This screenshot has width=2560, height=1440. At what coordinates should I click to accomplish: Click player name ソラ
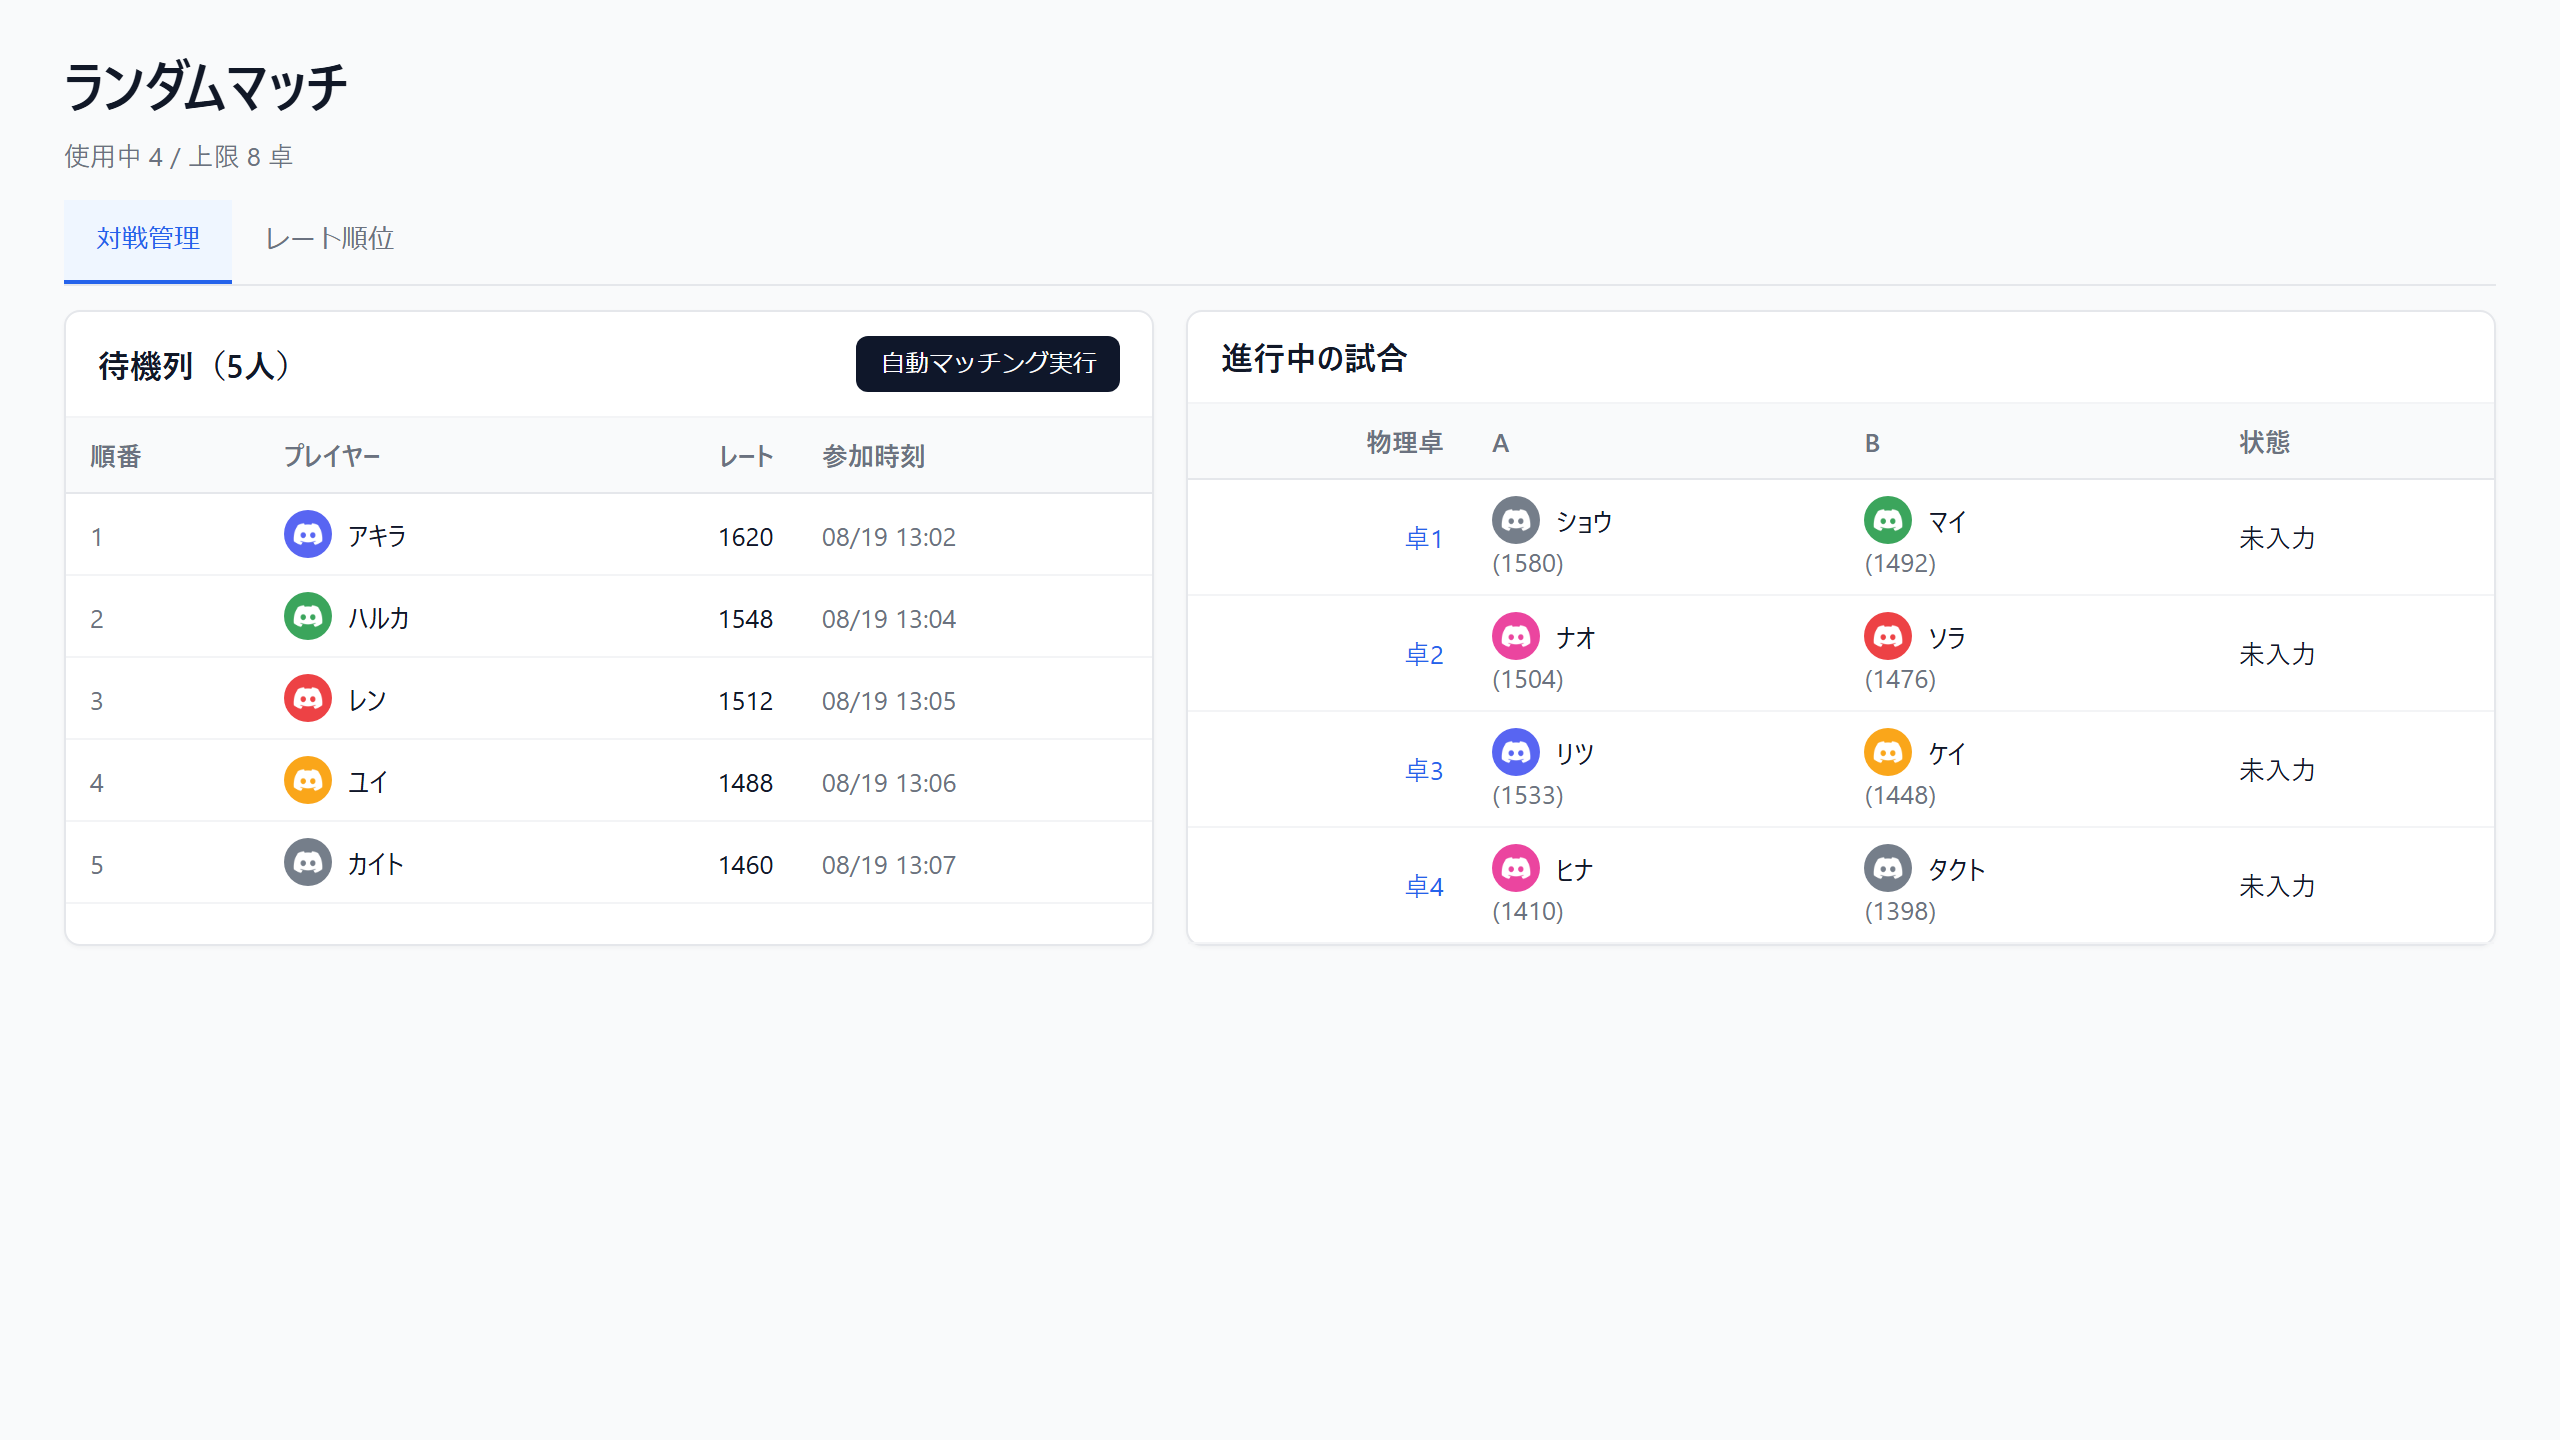[x=1947, y=638]
